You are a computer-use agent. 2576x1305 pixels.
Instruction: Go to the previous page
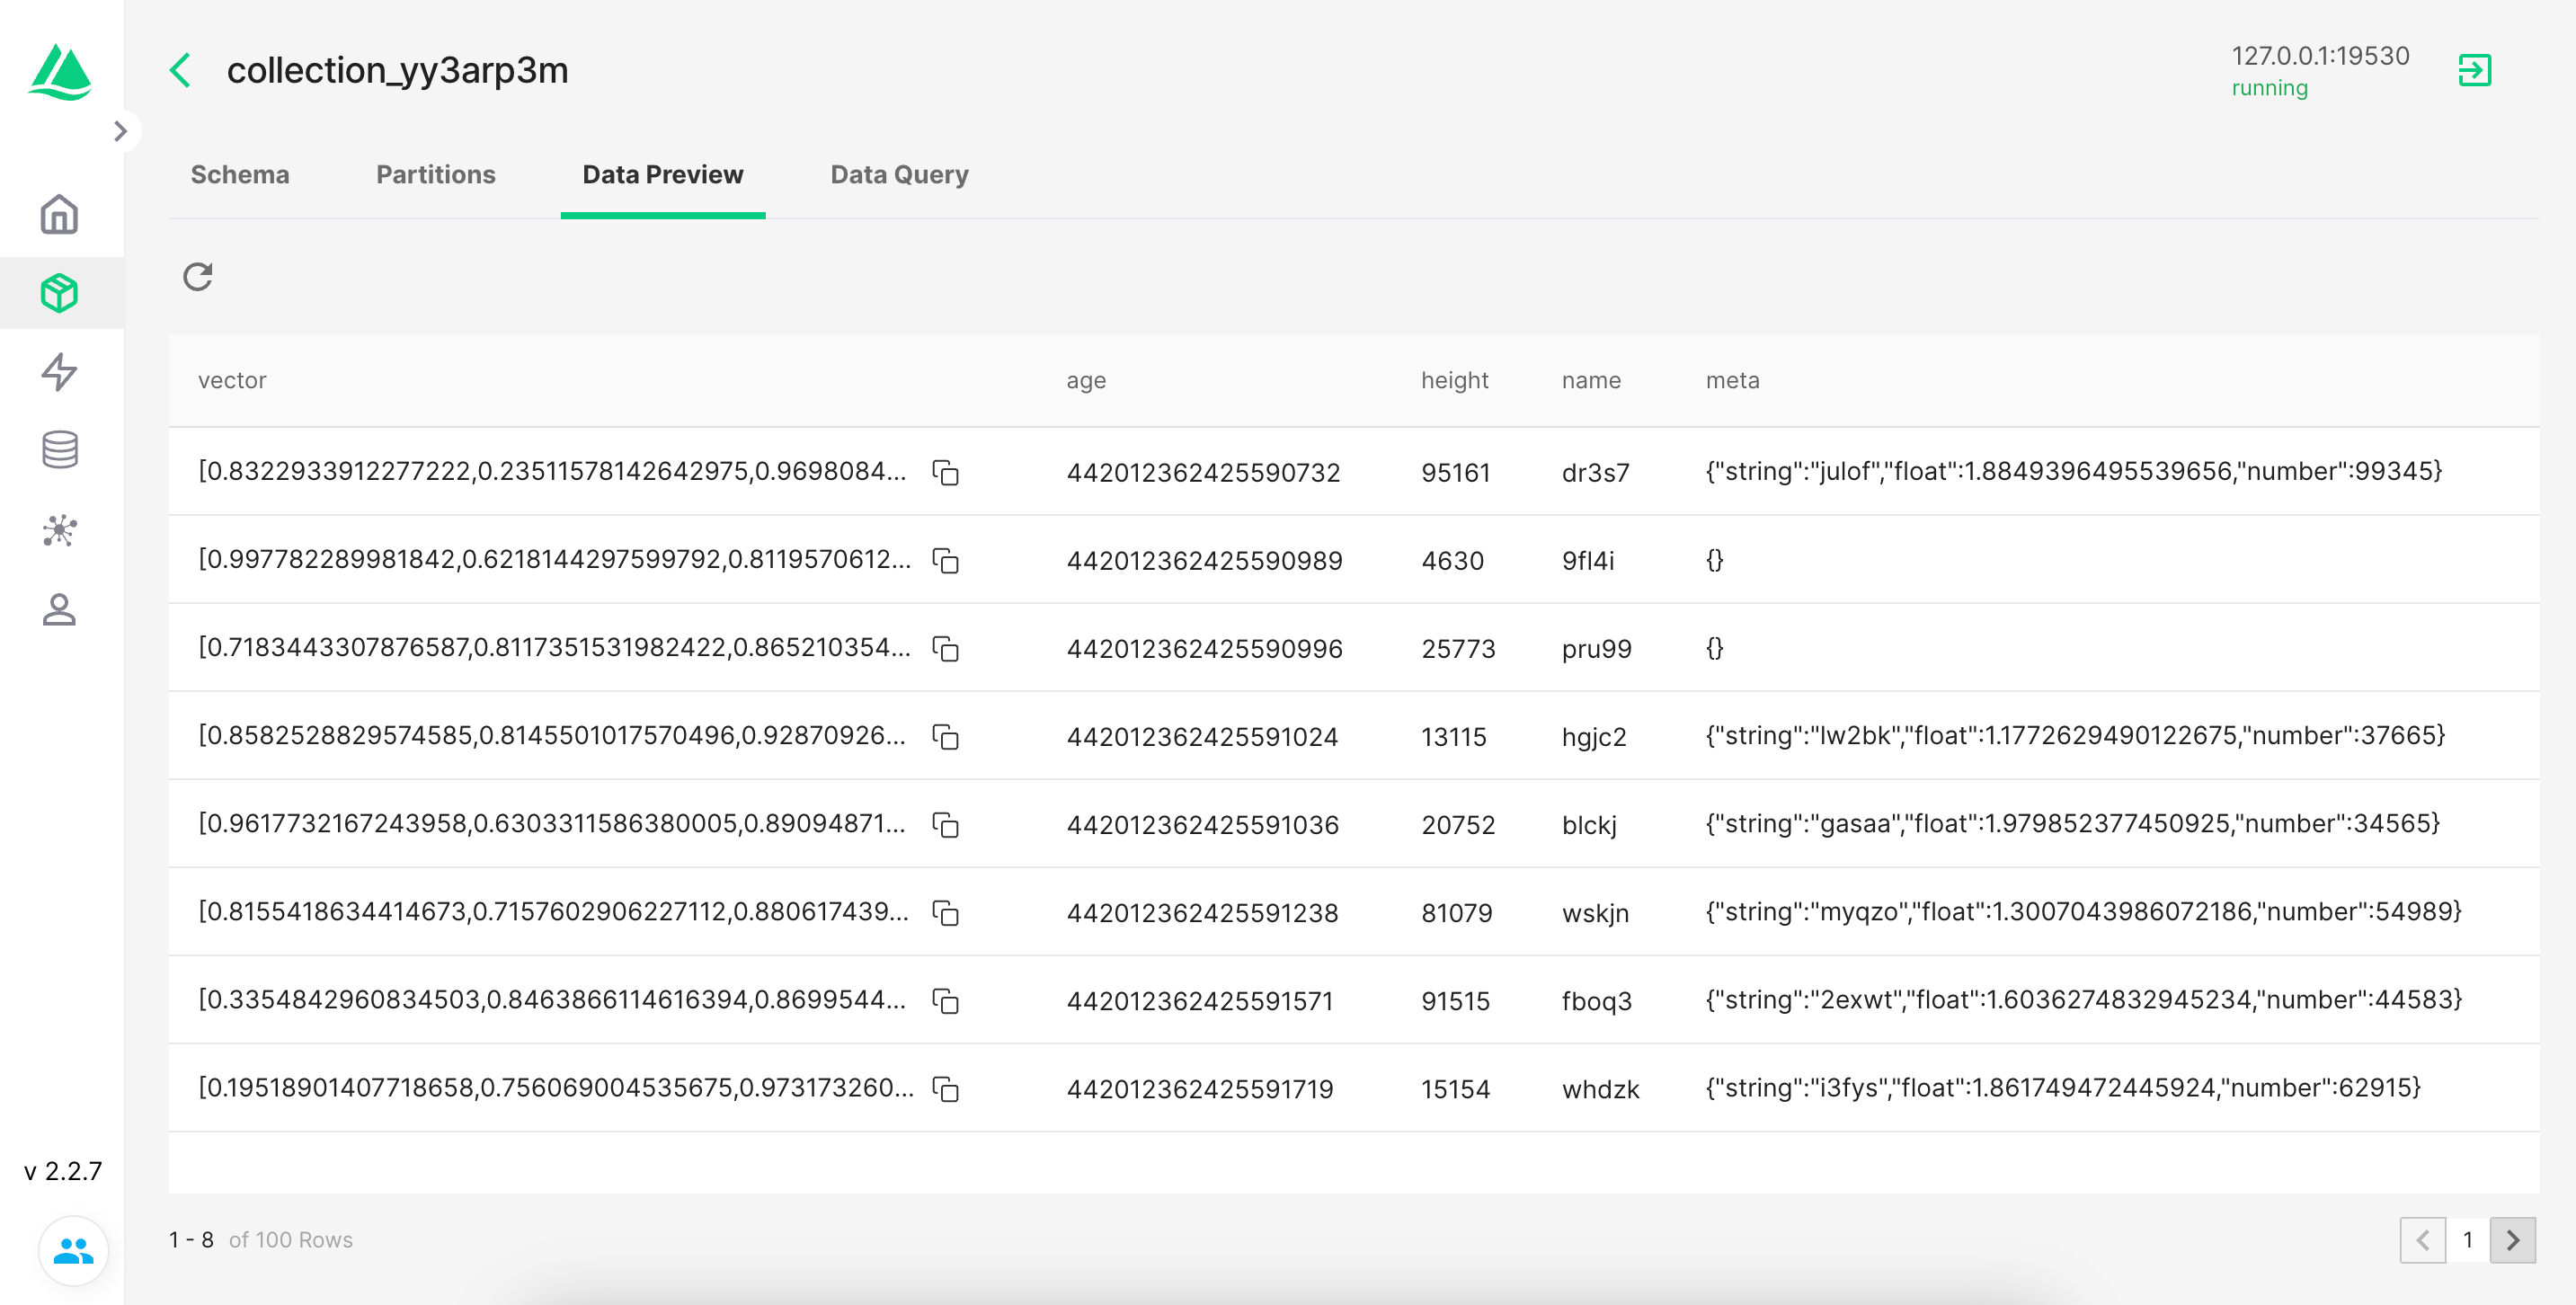coord(2422,1240)
